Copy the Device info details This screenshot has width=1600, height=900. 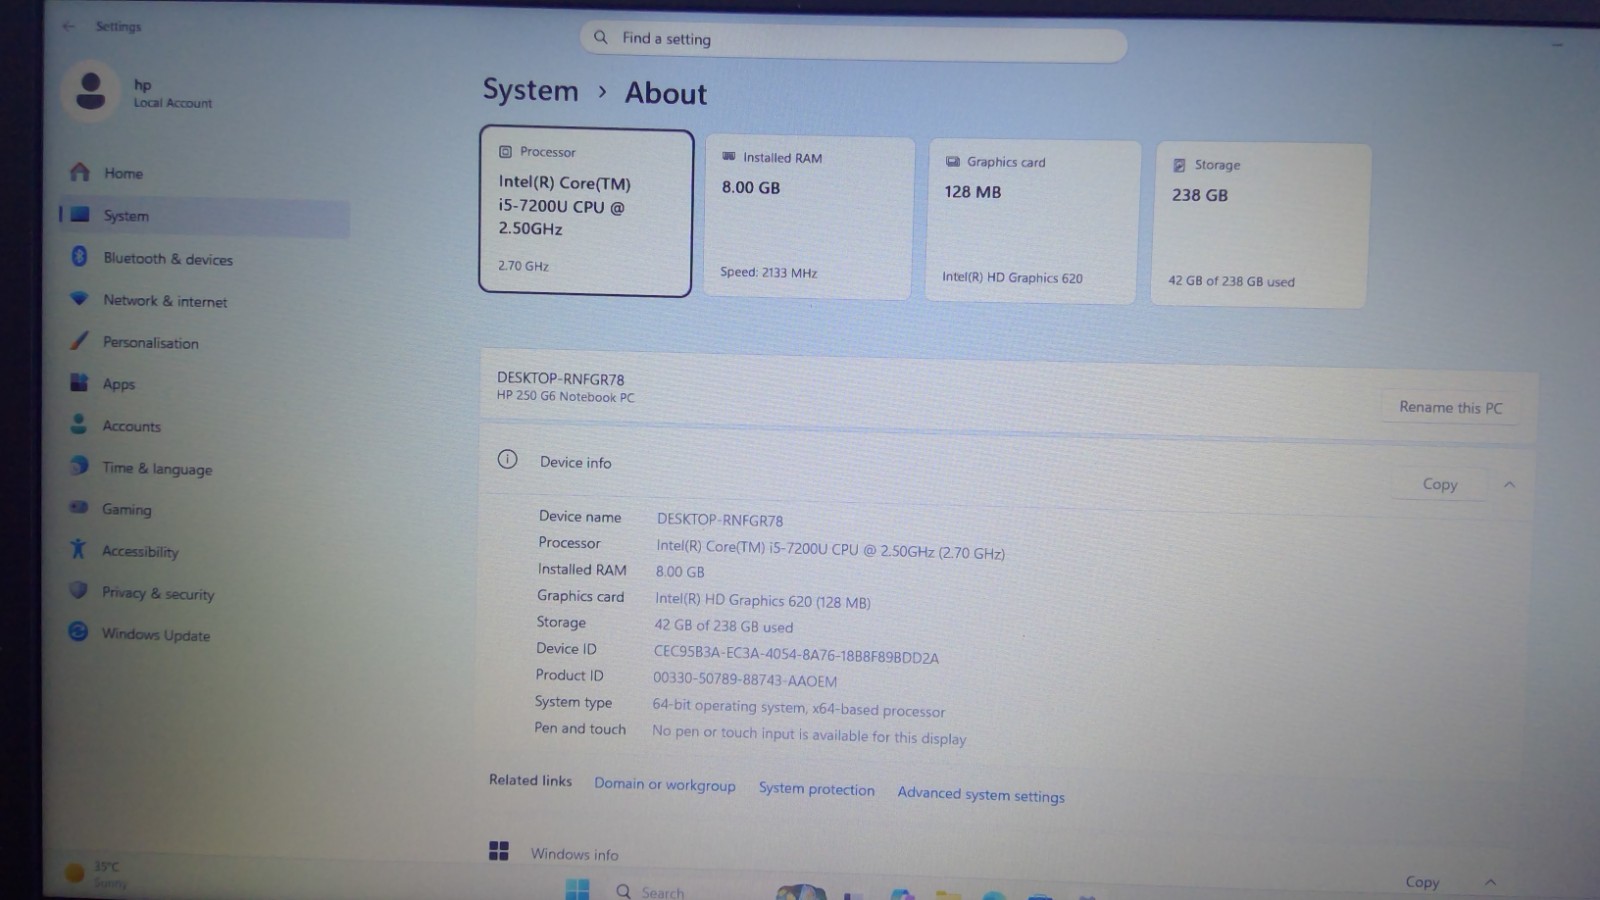1440,484
